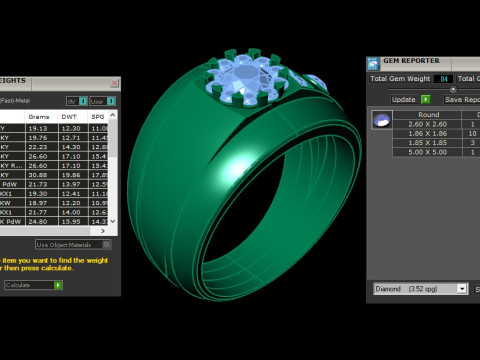Click the 24.80 grams cell
This screenshot has height=360, width=480.
tap(41, 221)
